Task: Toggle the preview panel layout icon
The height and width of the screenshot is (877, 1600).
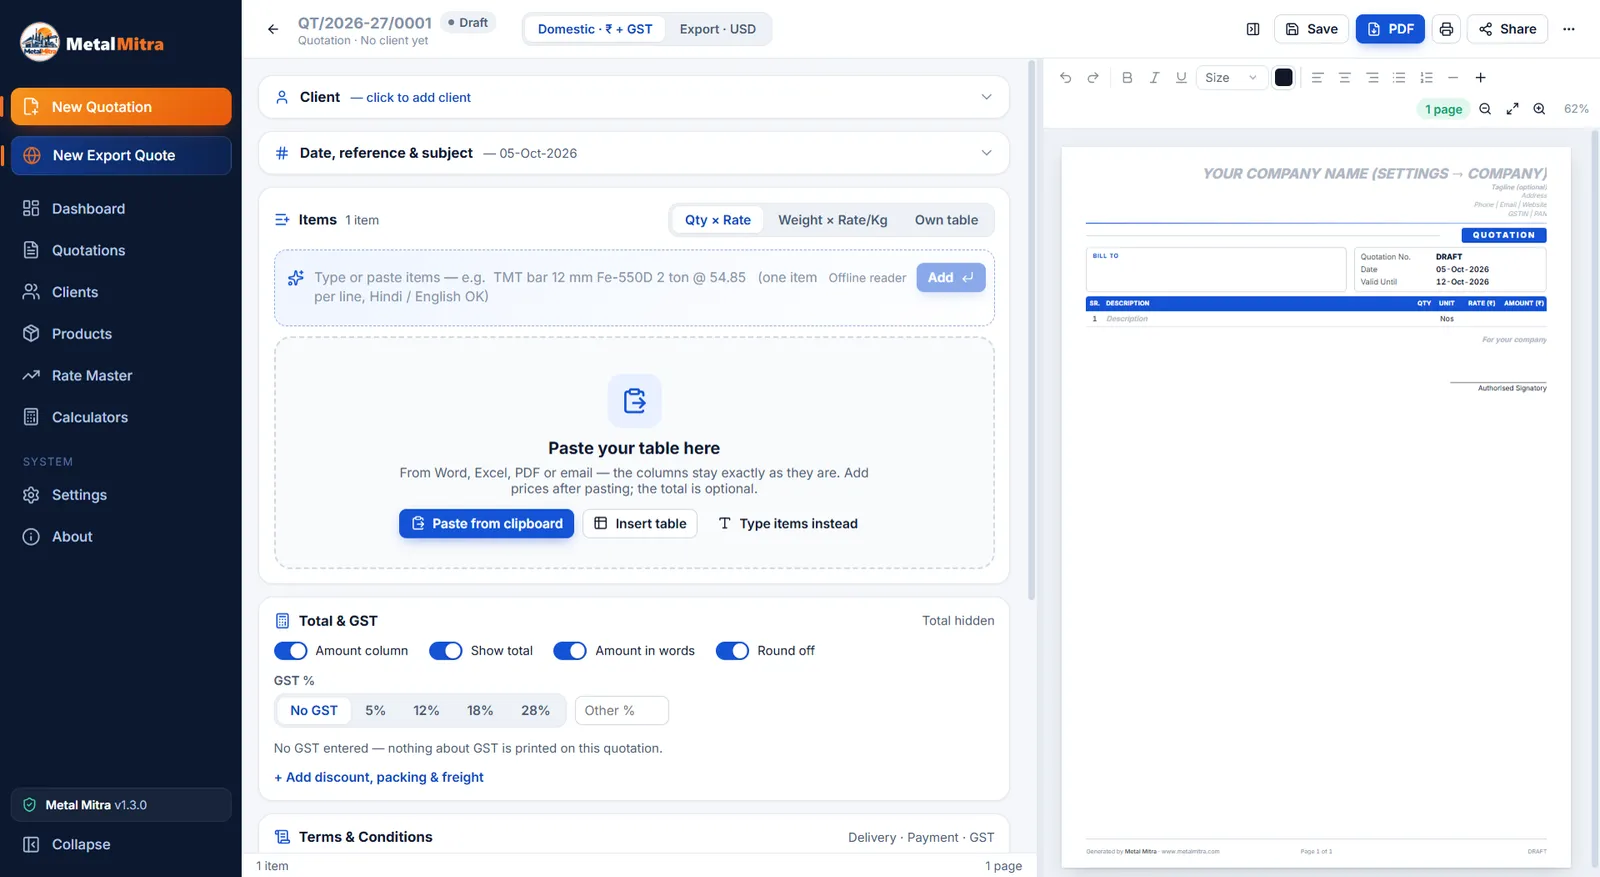Action: point(1253,29)
